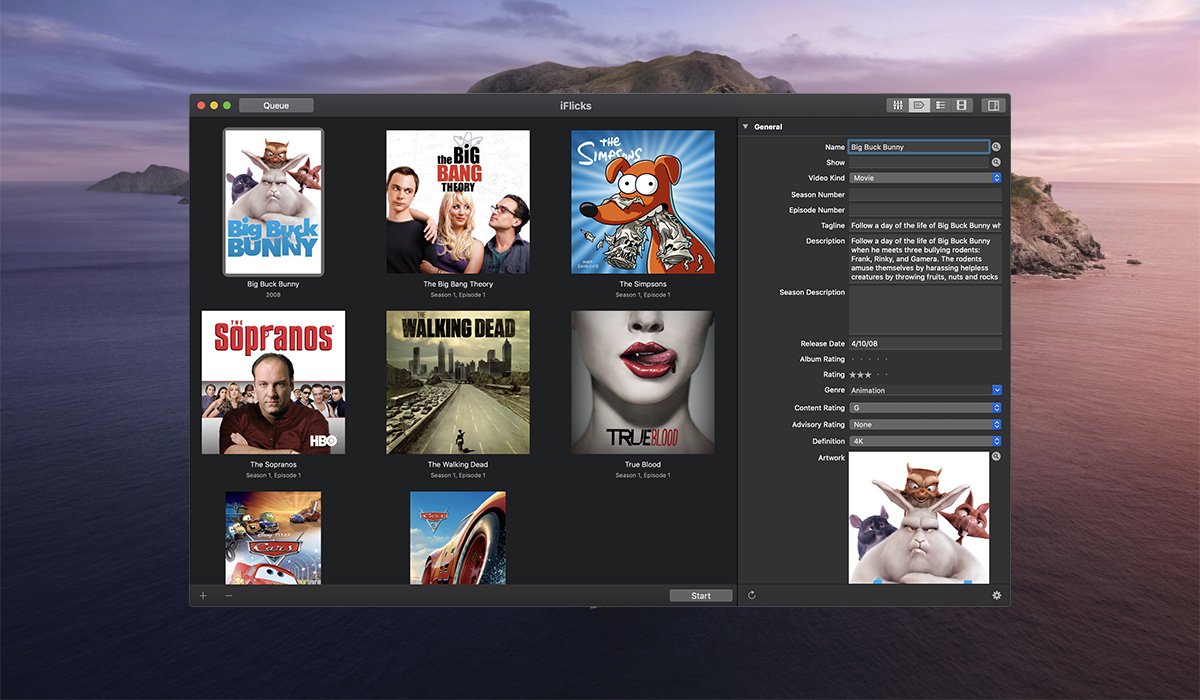Switch to the chapters list view
The image size is (1200, 700).
pyautogui.click(x=941, y=105)
